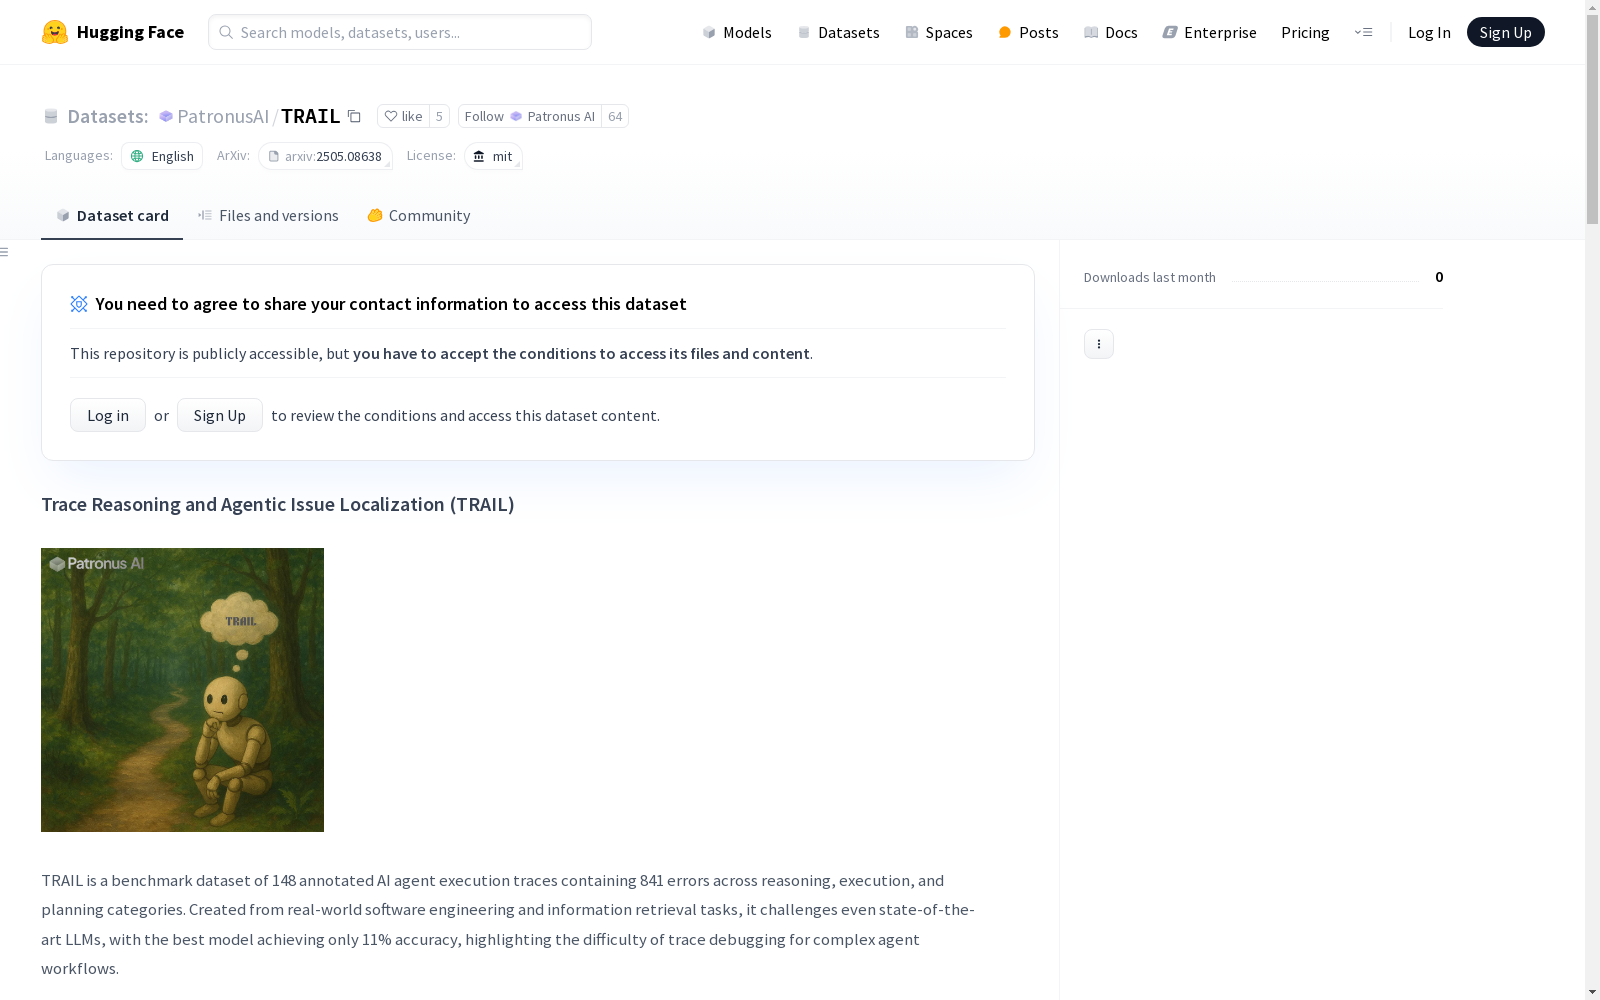Image resolution: width=1600 pixels, height=1000 pixels.
Task: Open the Files and versions tab
Action: pos(268,215)
